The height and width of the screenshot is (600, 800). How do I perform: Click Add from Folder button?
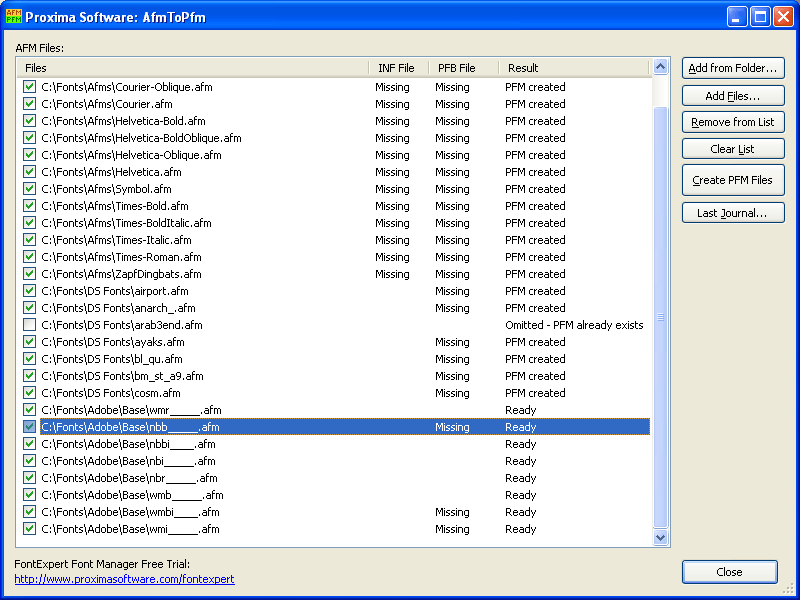click(x=733, y=68)
